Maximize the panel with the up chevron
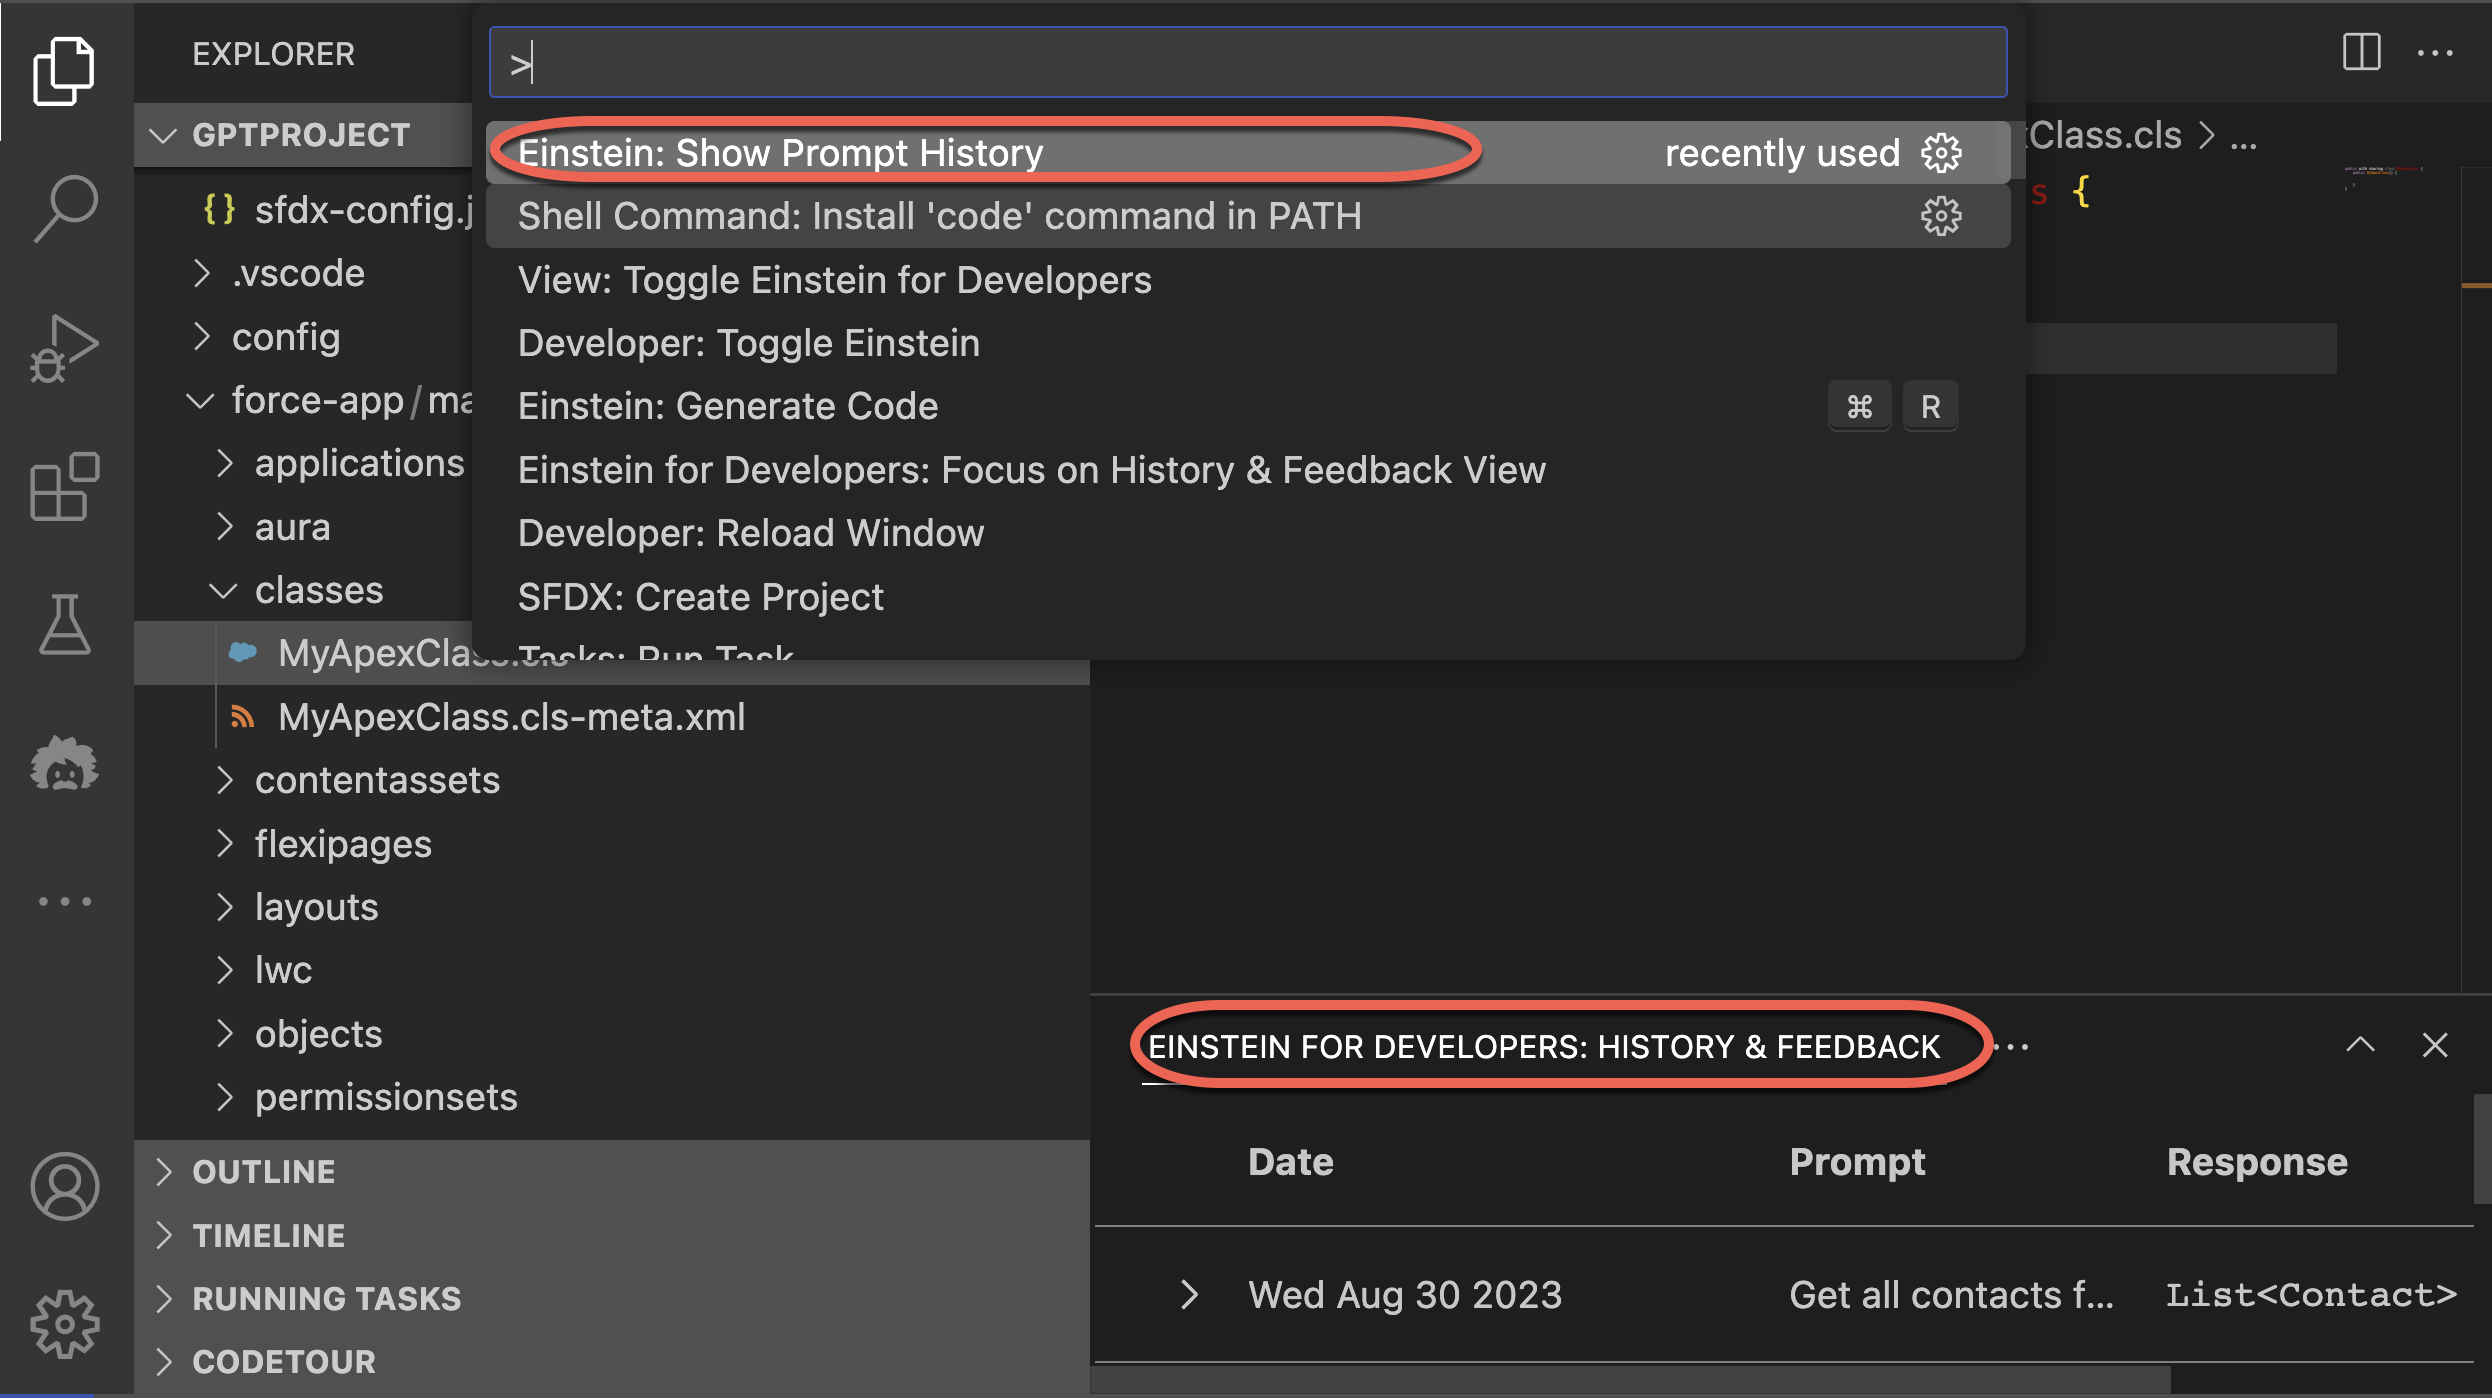The height and width of the screenshot is (1398, 2492). pyautogui.click(x=2360, y=1045)
